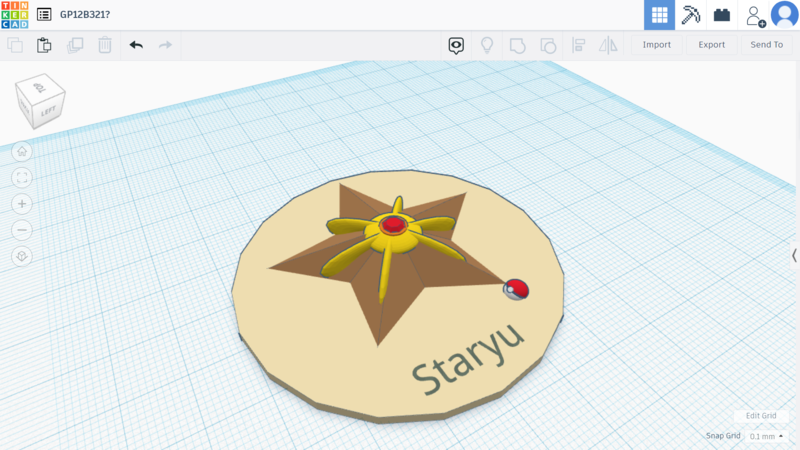Select the red gem in star center
Image resolution: width=800 pixels, height=450 pixels.
pyautogui.click(x=393, y=224)
